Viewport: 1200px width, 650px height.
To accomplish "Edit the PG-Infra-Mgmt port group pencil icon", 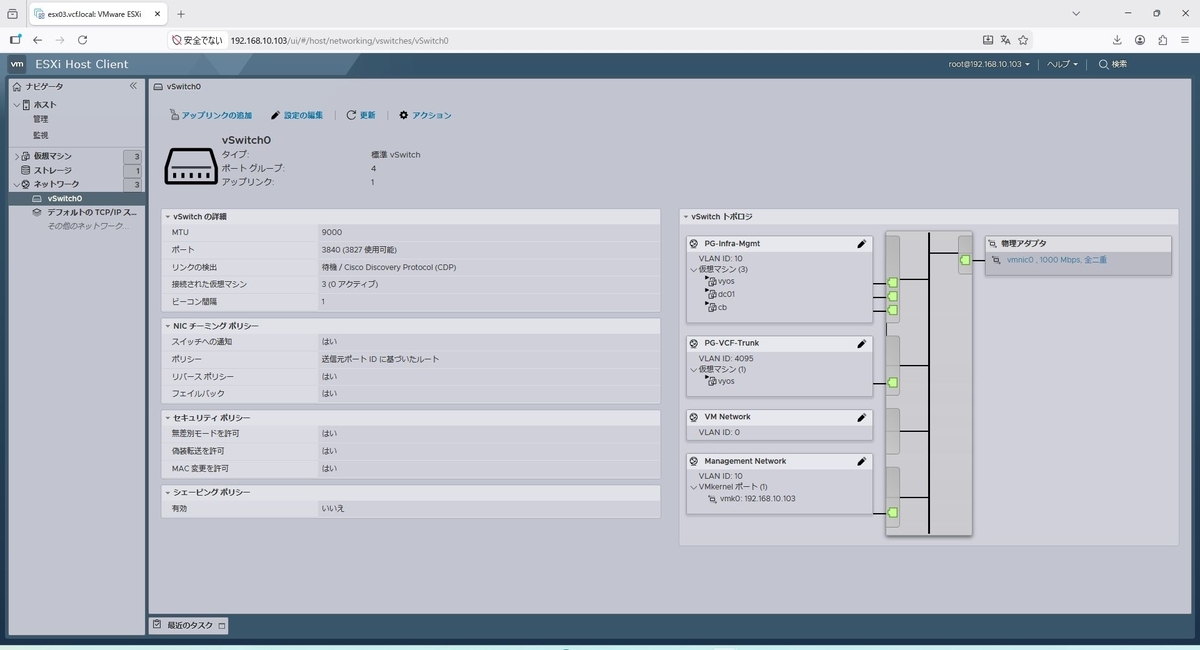I will tap(861, 243).
